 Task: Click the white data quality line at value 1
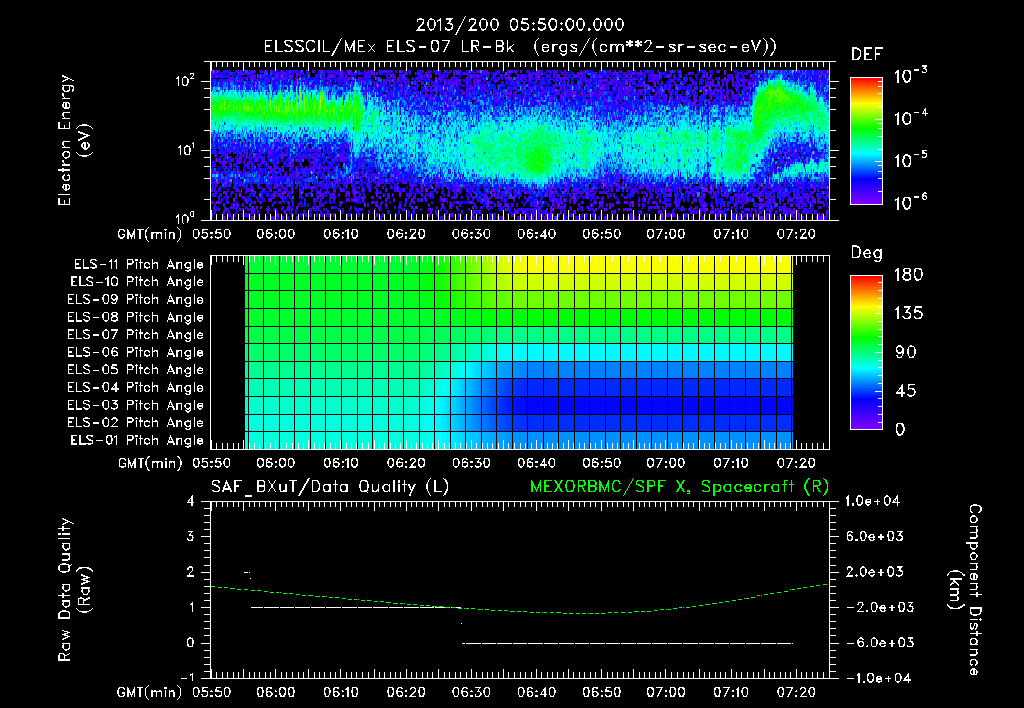coord(356,607)
